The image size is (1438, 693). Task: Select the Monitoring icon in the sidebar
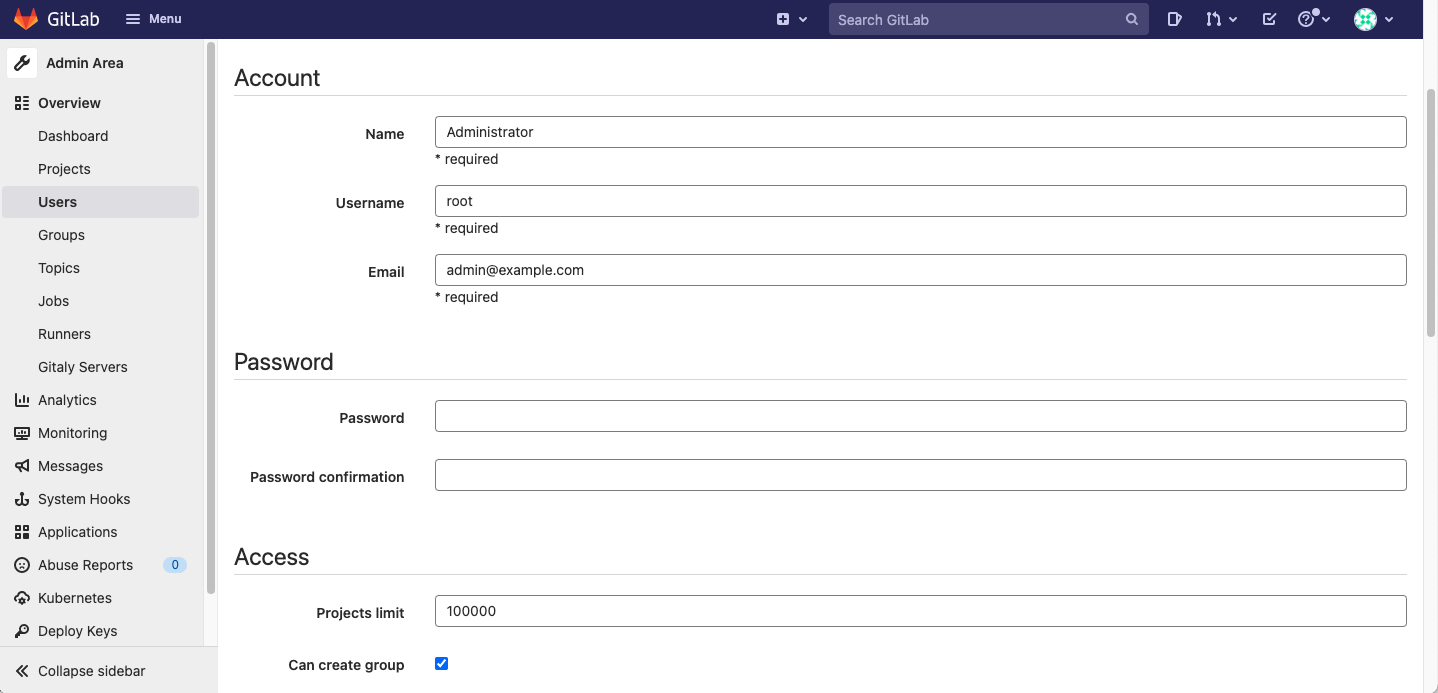(22, 433)
